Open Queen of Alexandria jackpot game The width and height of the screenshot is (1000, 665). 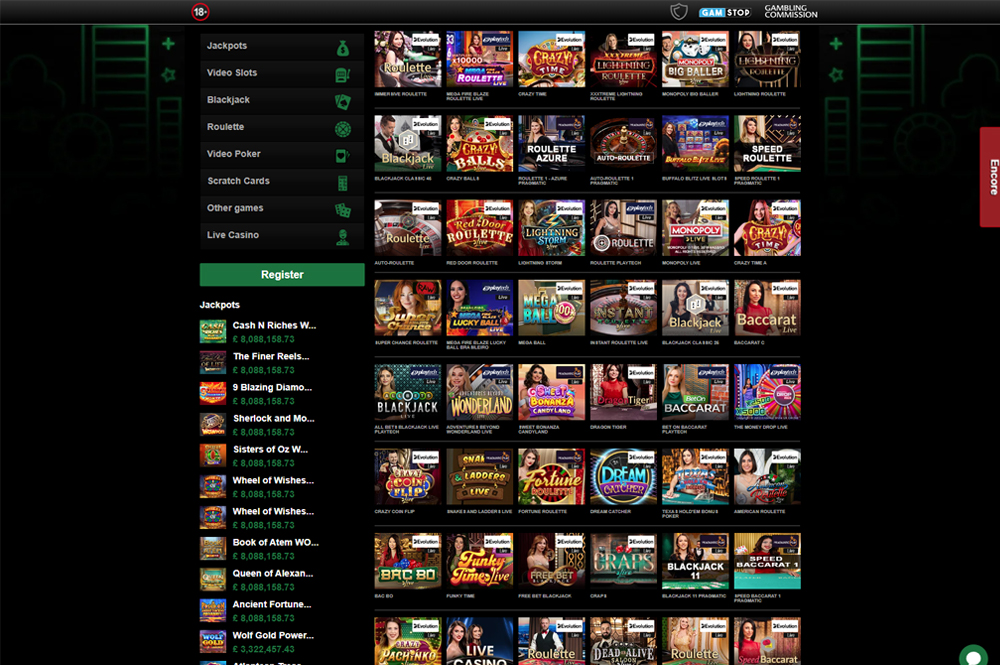pos(273,573)
